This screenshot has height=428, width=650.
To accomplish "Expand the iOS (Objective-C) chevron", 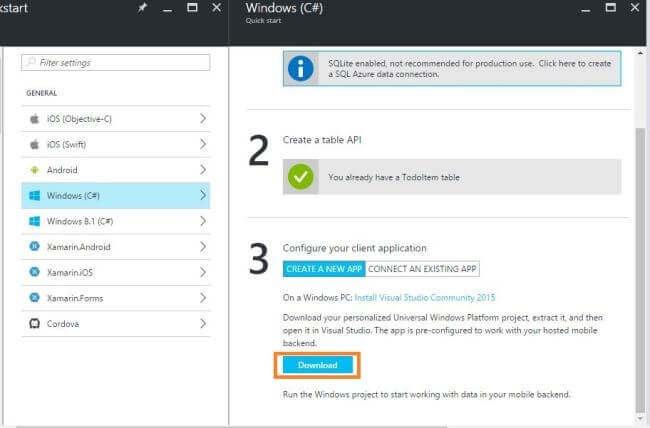I will coord(203,119).
